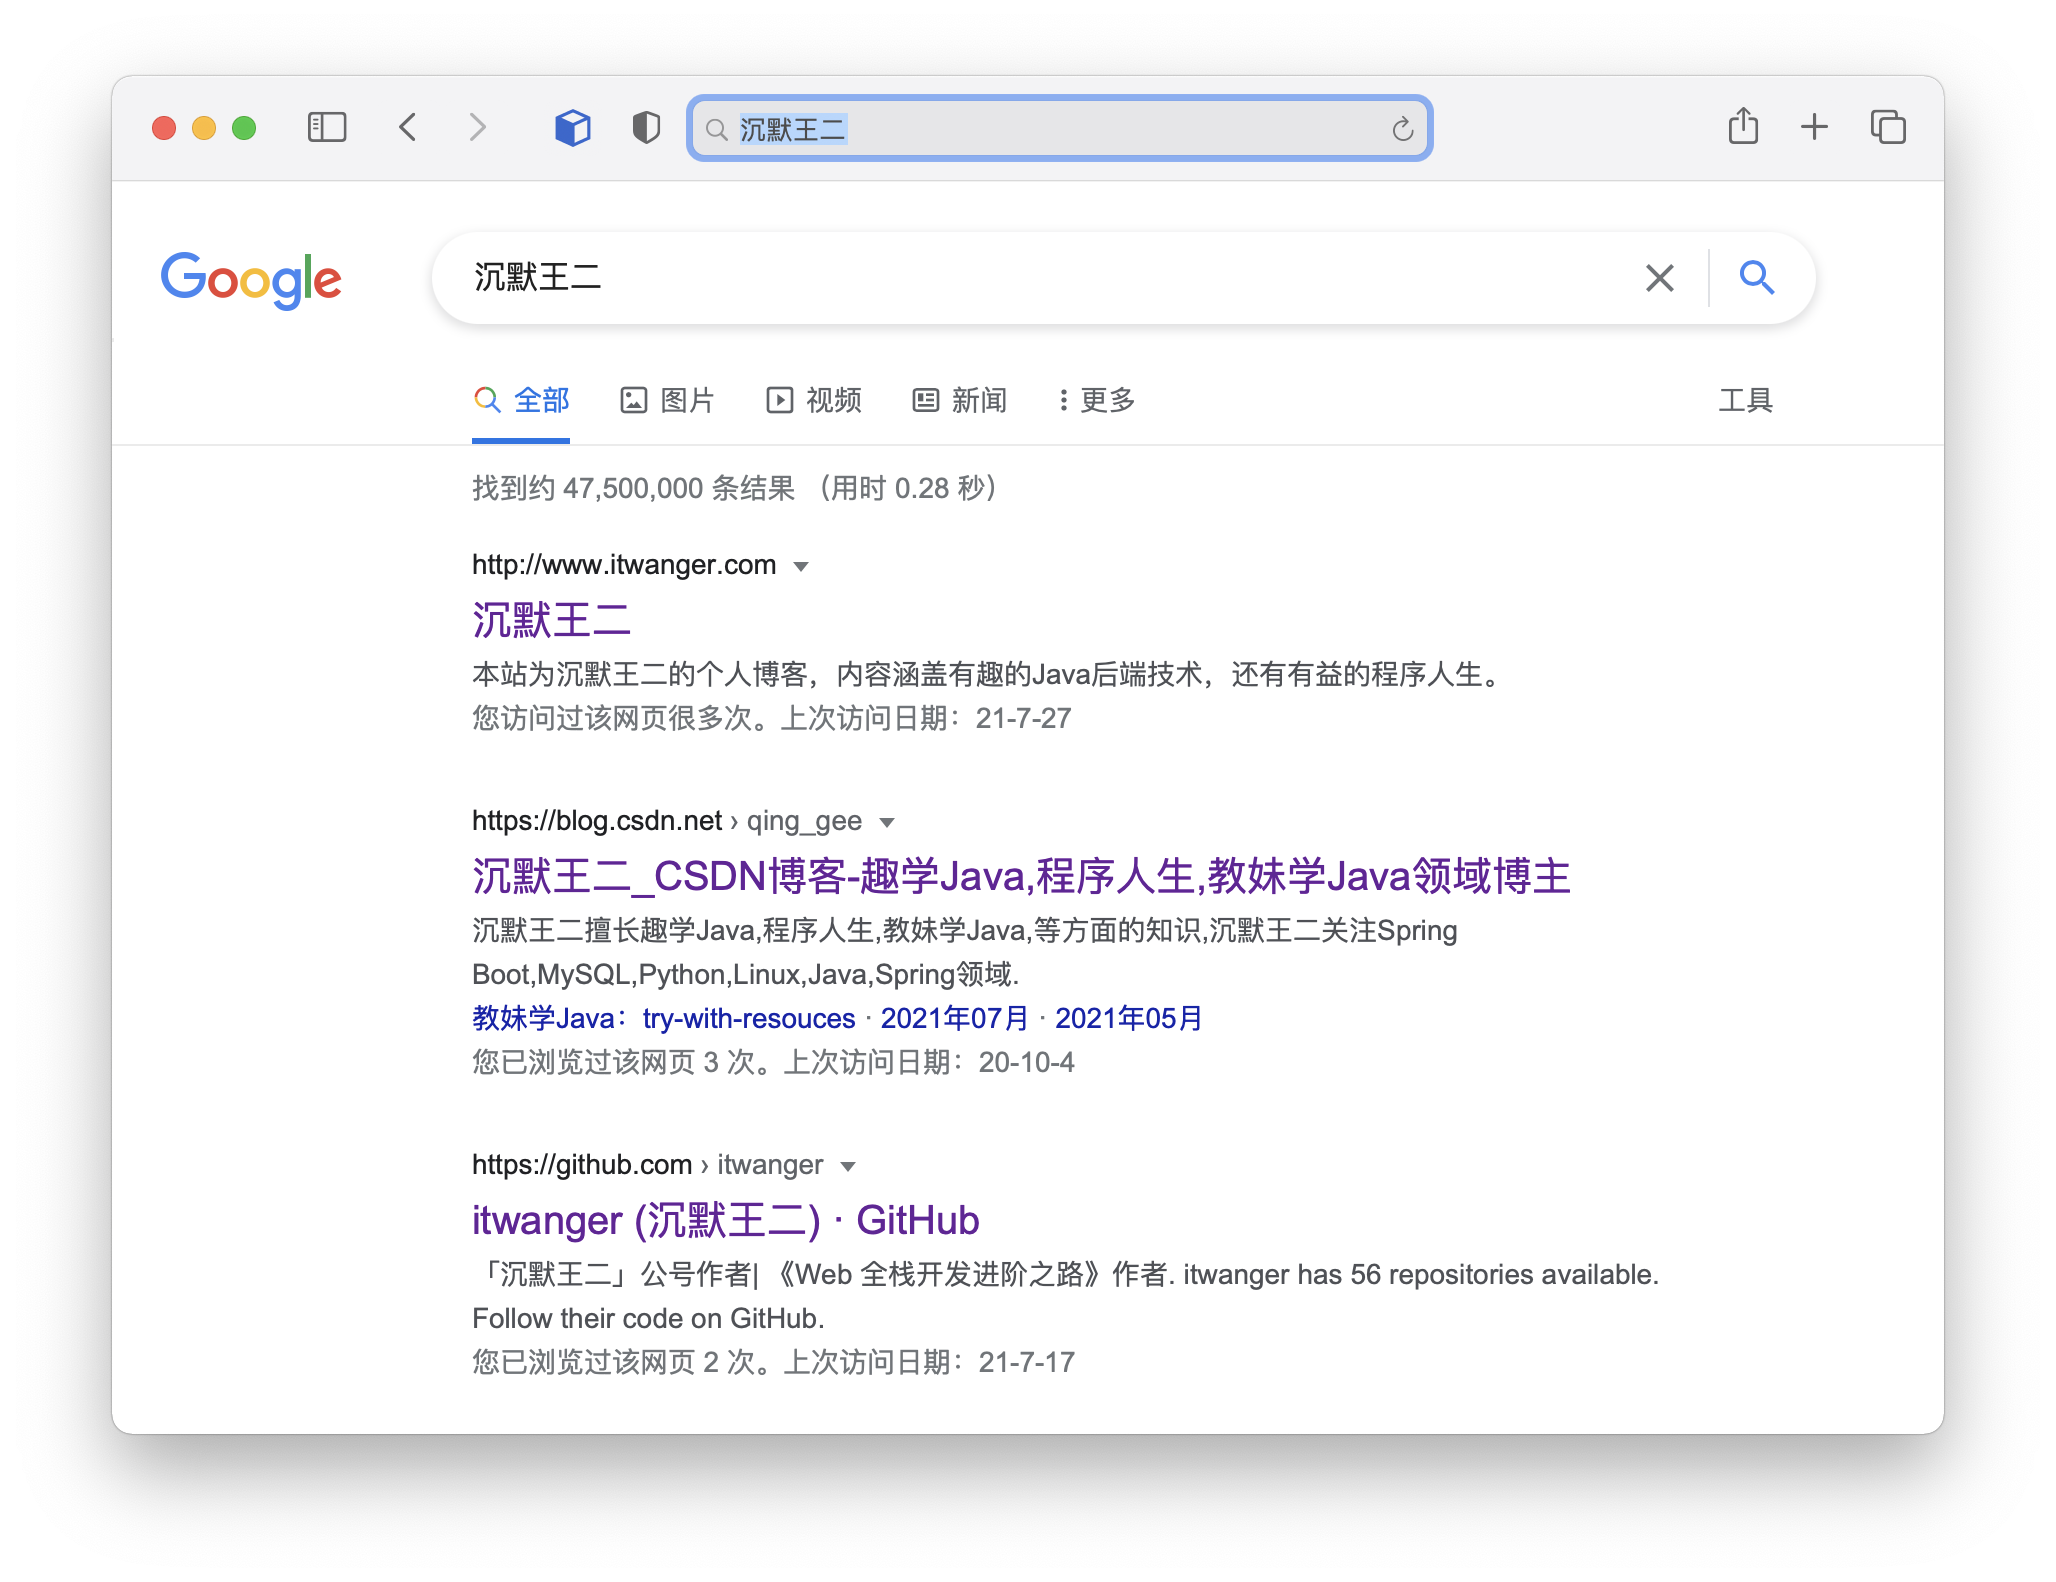
Task: Click the blue magnifier search button
Action: pyautogui.click(x=1756, y=277)
